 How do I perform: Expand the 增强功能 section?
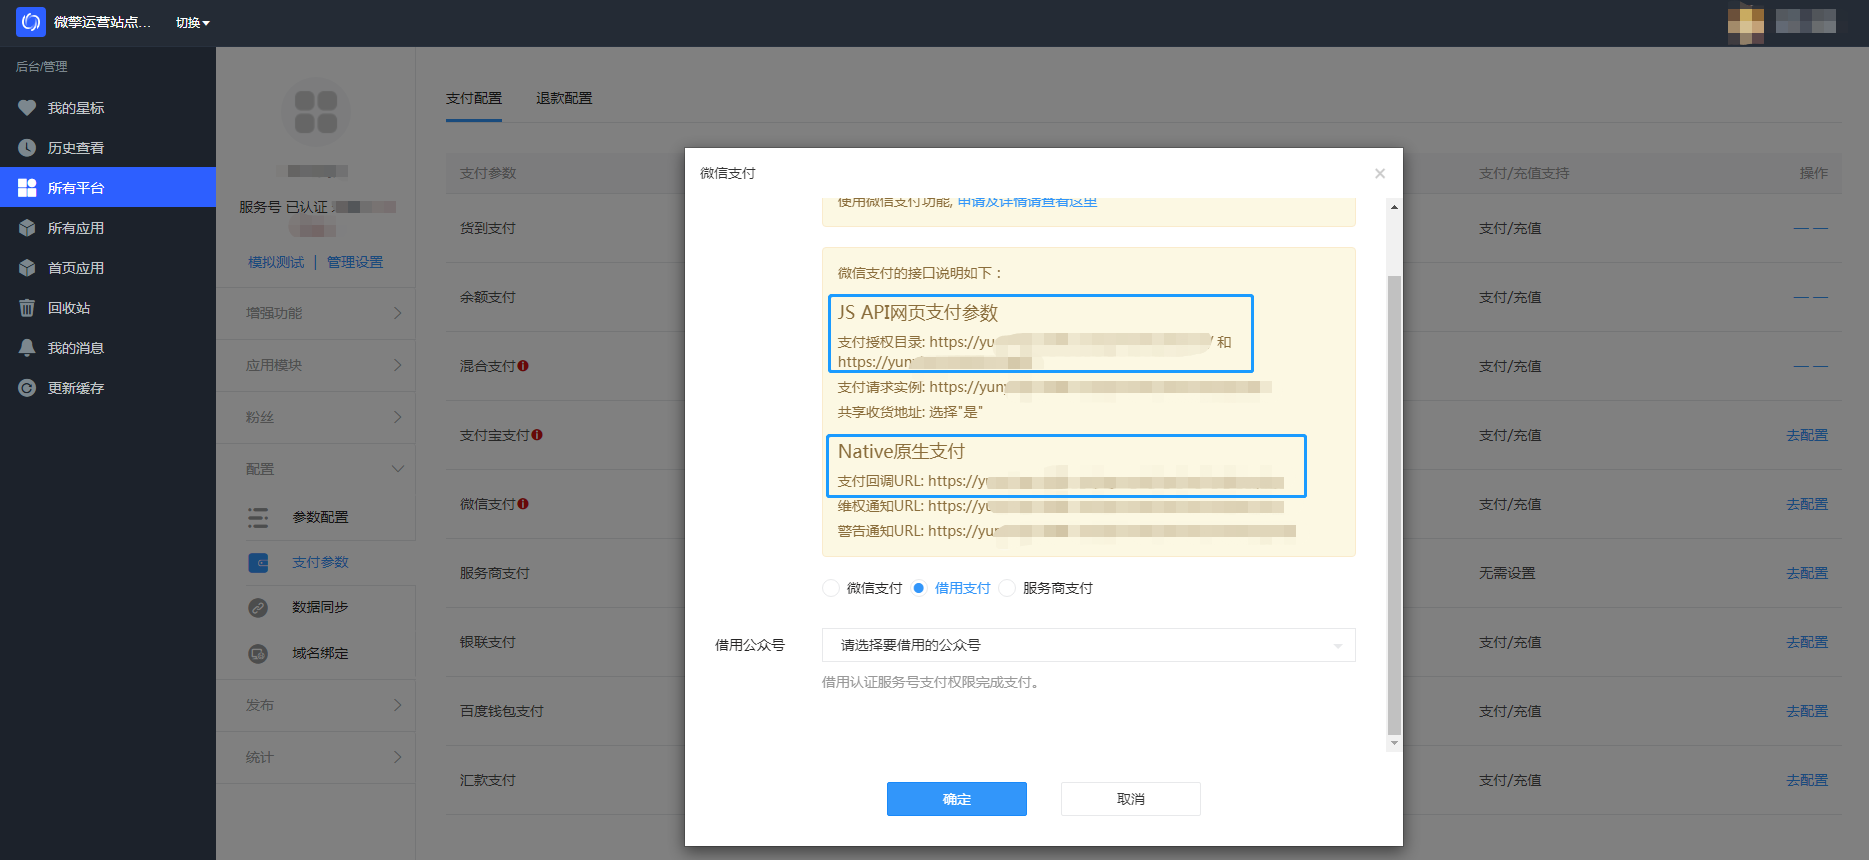pyautogui.click(x=316, y=313)
